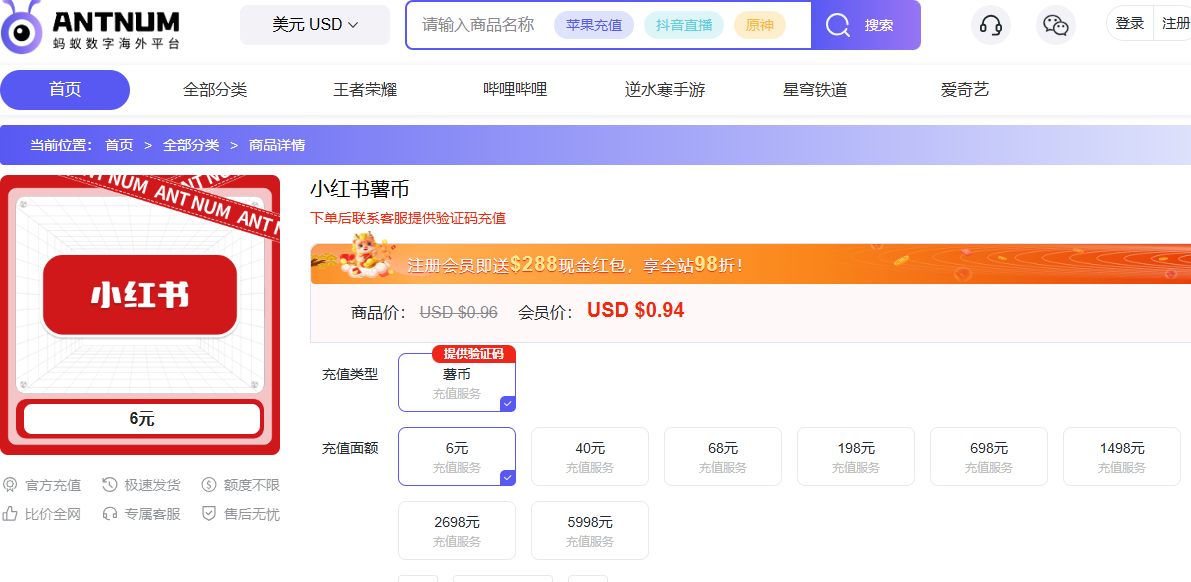Click the 小红书 product image
This screenshot has width=1191, height=582.
coord(141,315)
